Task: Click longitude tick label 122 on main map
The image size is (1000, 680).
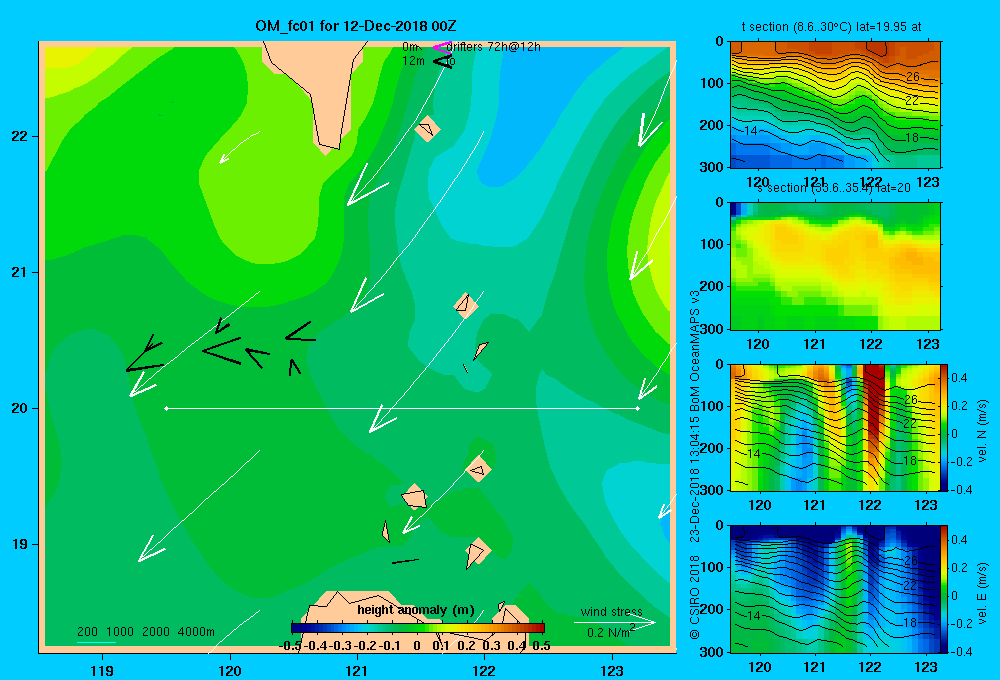Action: (x=484, y=670)
